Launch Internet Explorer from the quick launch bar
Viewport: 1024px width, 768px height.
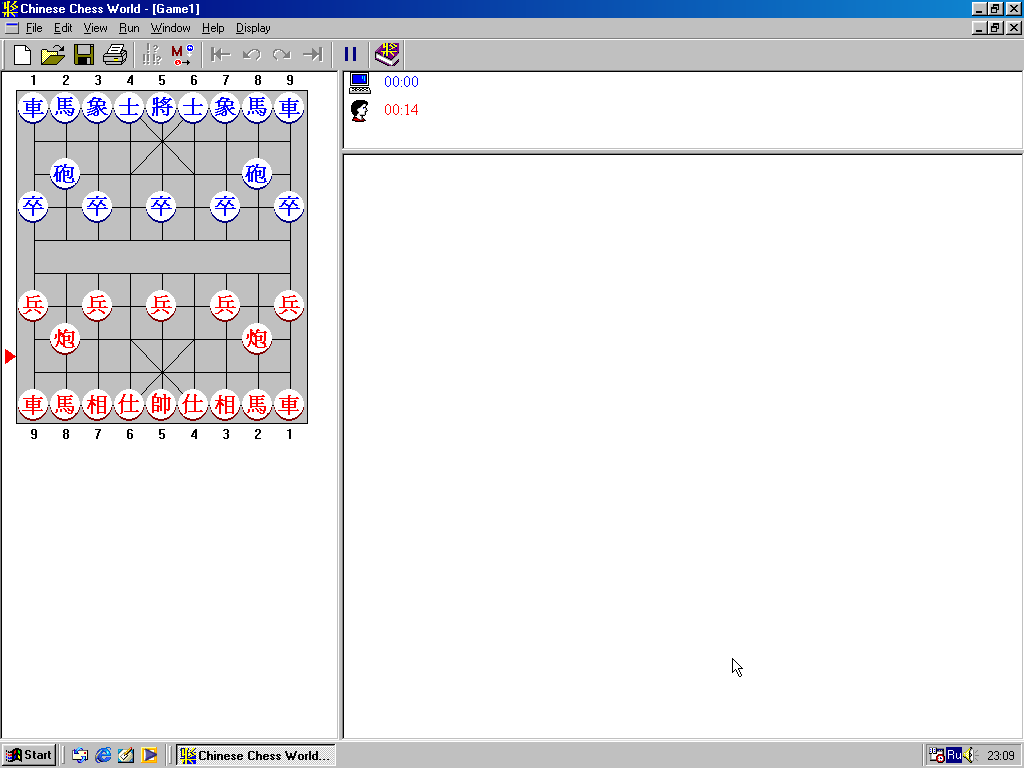(103, 755)
